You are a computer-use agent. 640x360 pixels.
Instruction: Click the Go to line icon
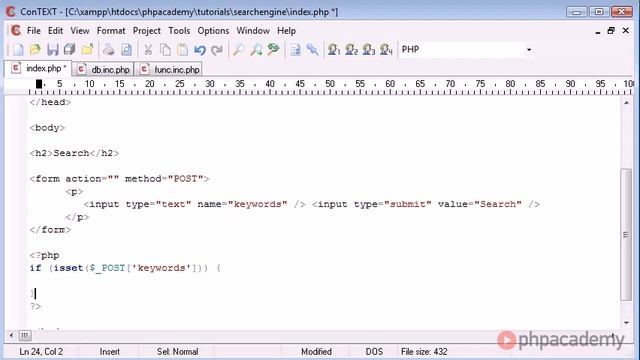tap(295, 50)
